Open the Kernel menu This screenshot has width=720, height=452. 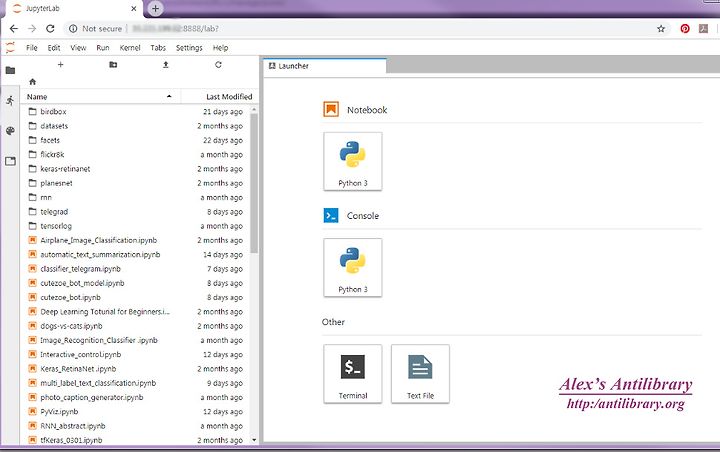click(x=130, y=48)
